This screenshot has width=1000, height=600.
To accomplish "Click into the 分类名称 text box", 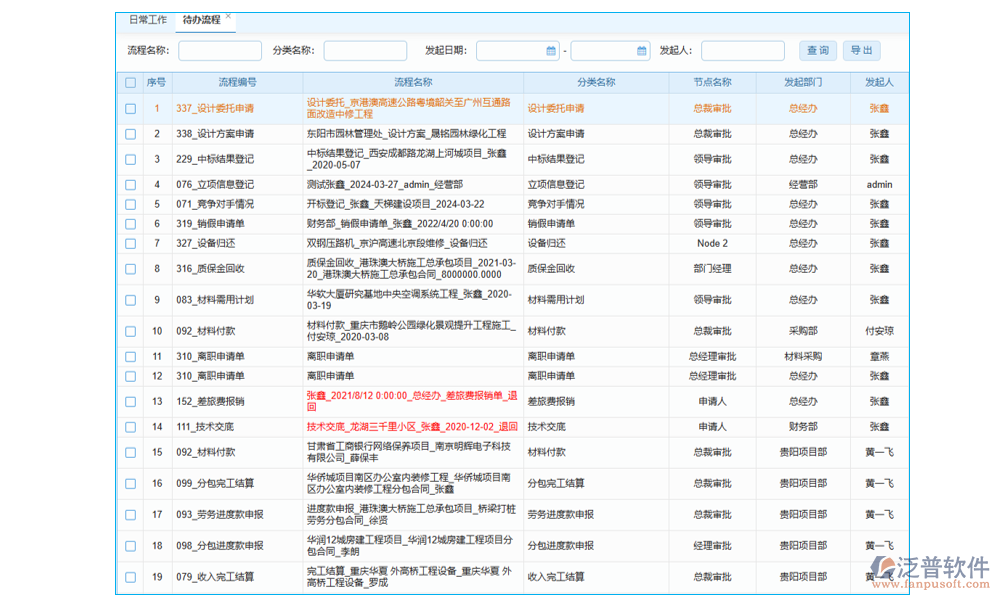I will [365, 51].
